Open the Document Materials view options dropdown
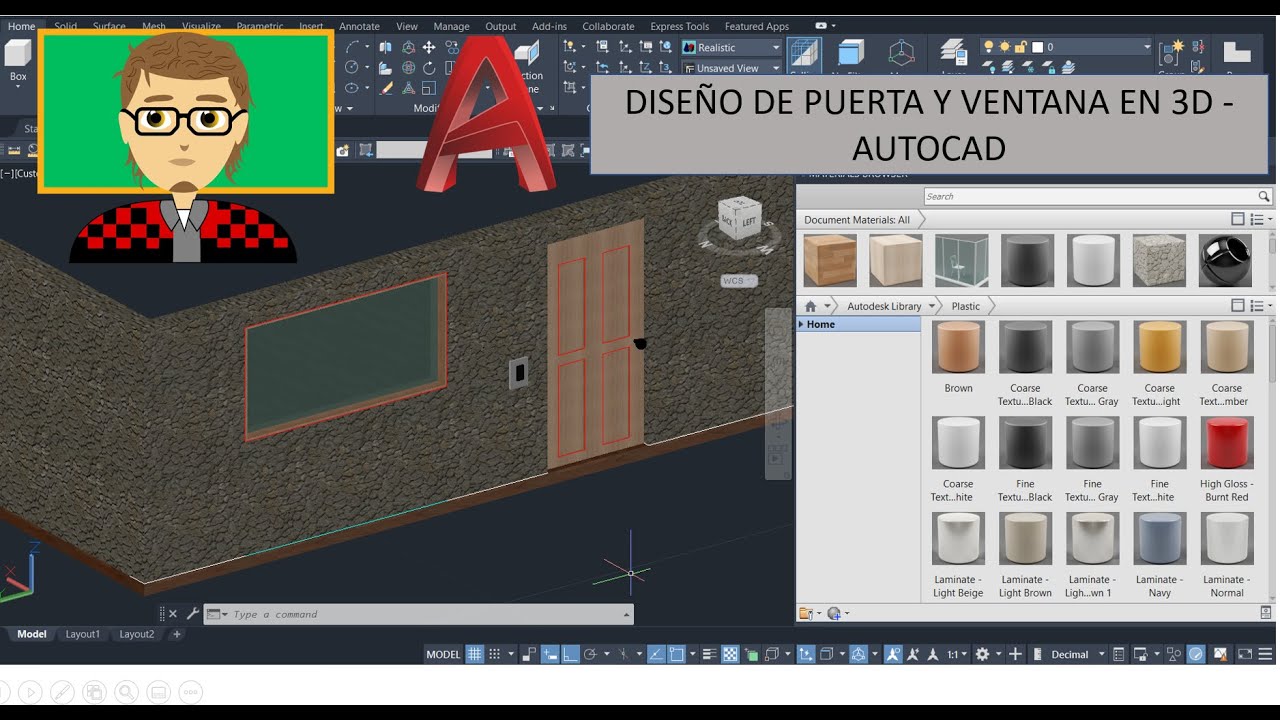 (1260, 219)
